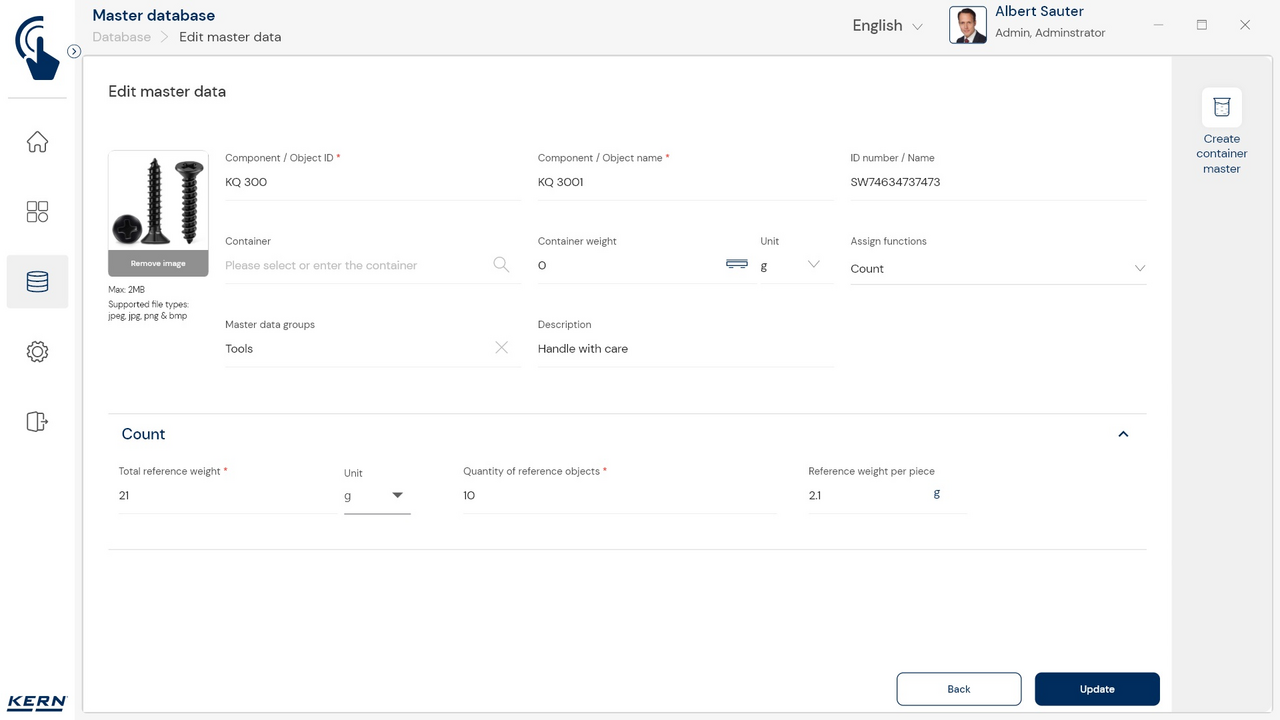Expand the sidebar with arrow toggle
This screenshot has height=720, width=1280.
74,51
